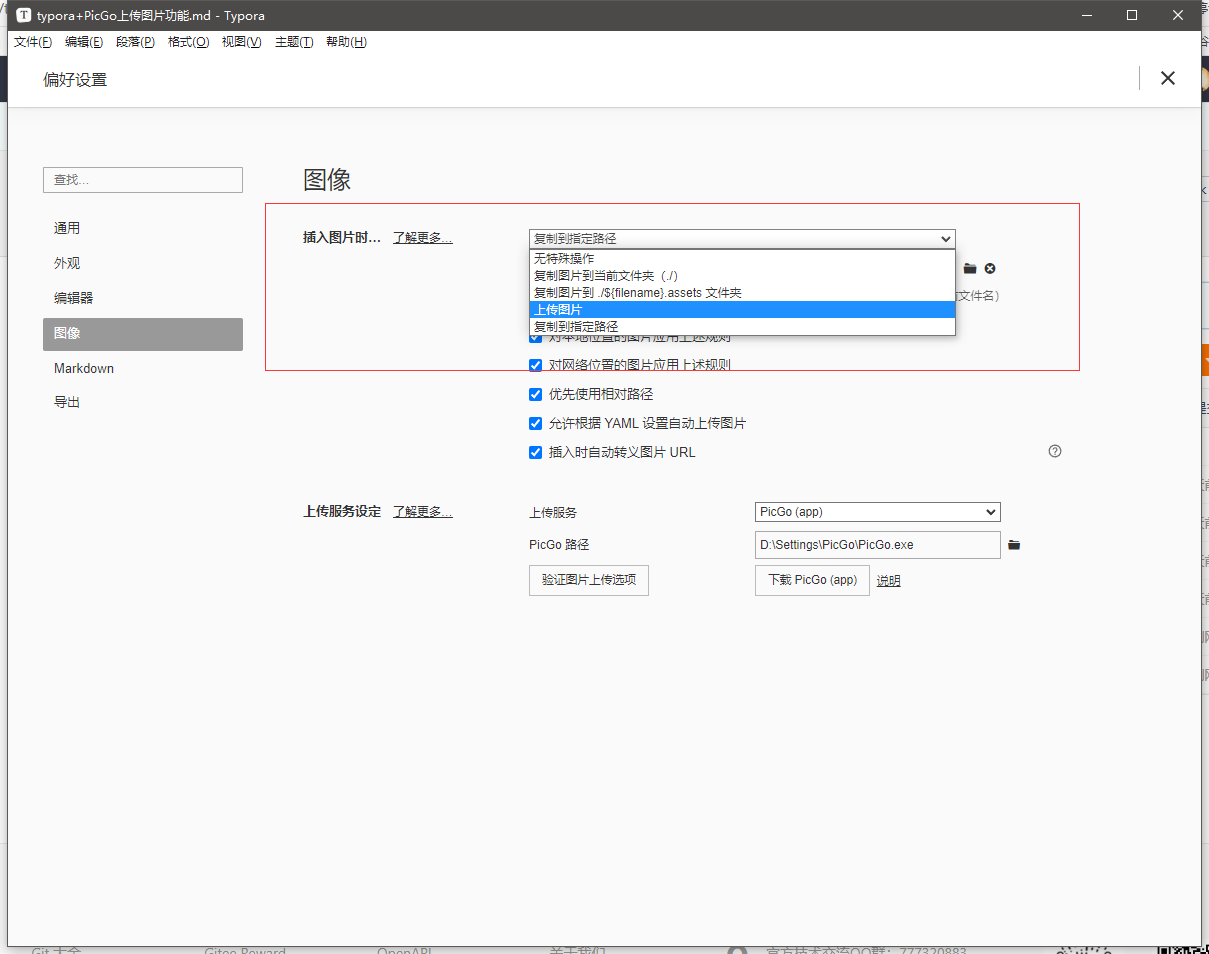Image resolution: width=1209 pixels, height=954 pixels.
Task: Toggle 允许根据 YAML 设置自动上传图片 checkbox
Action: [535, 423]
